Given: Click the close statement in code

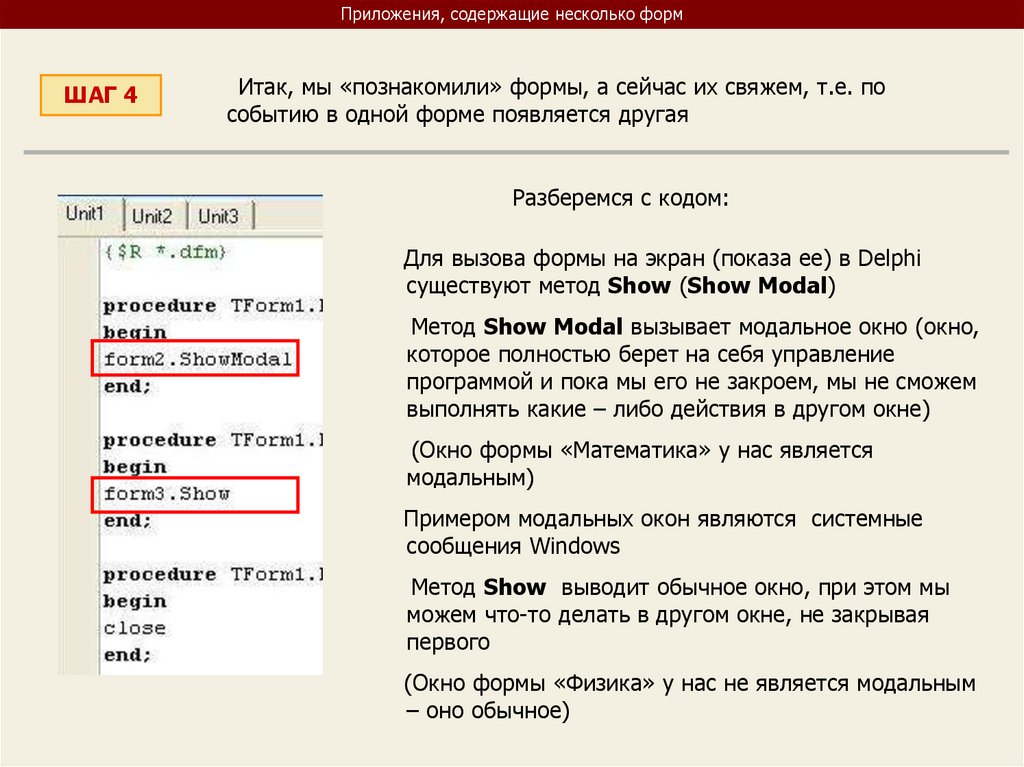Looking at the screenshot, I should click(135, 628).
